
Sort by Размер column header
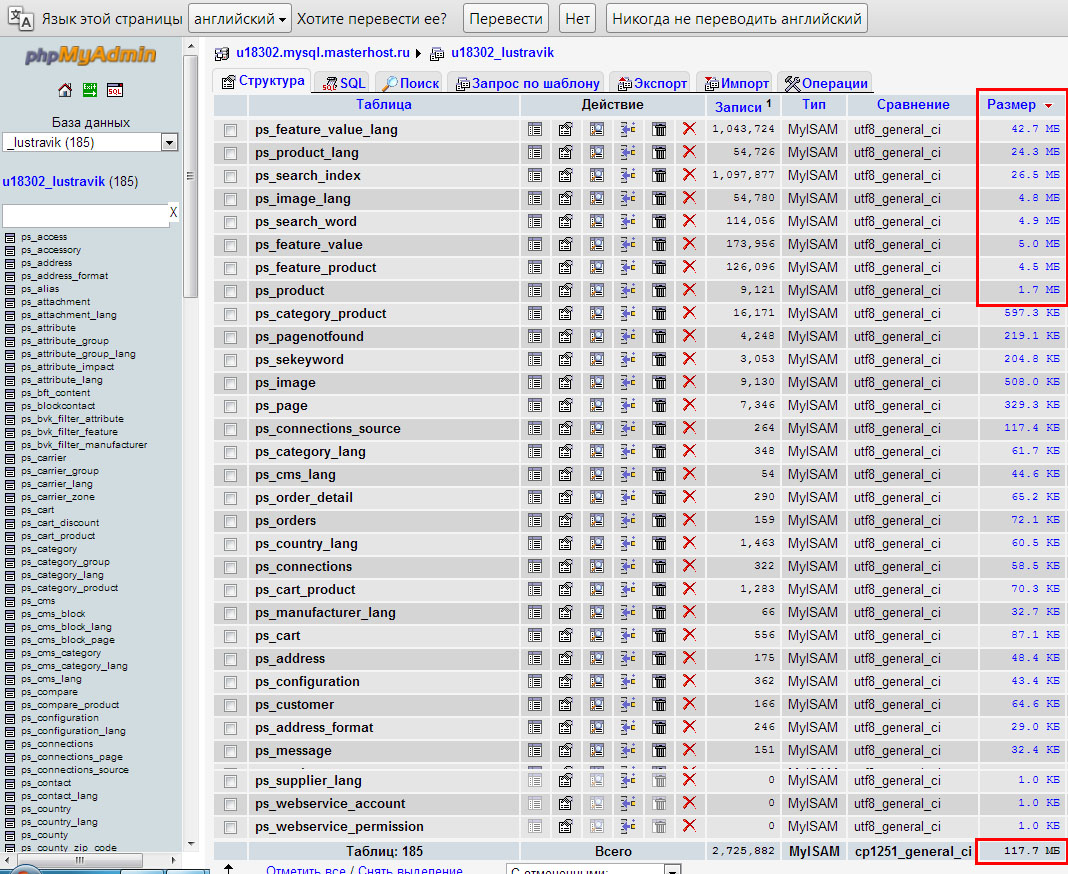[1011, 104]
